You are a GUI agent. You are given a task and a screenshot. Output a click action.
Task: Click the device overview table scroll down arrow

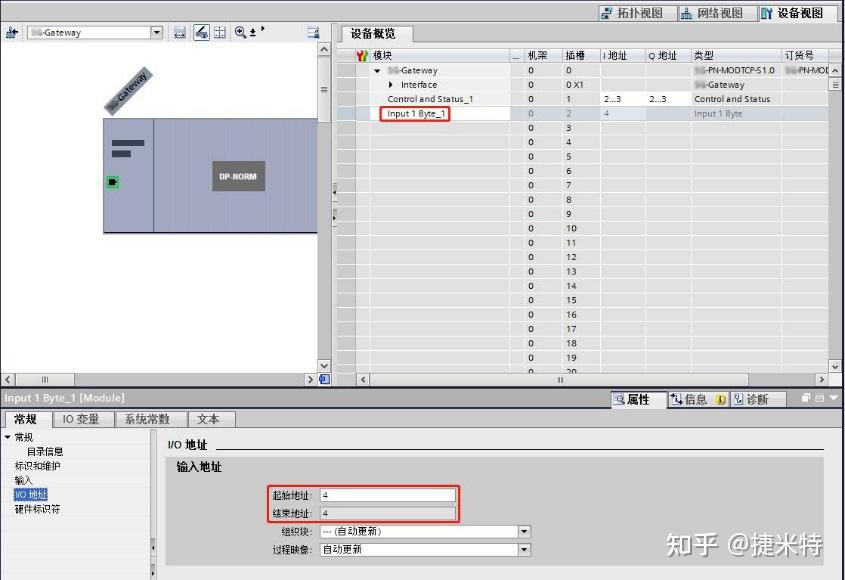pos(835,366)
